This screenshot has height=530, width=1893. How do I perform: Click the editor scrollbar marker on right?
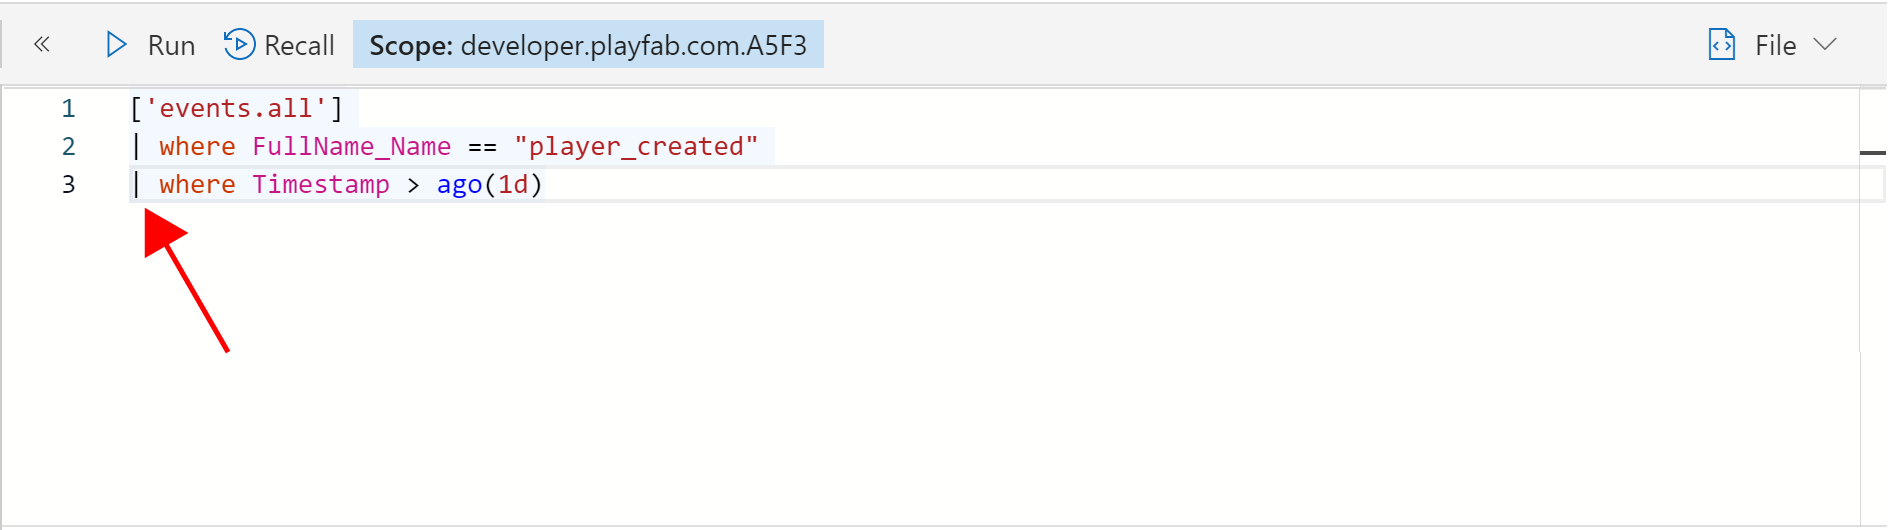(x=1872, y=153)
